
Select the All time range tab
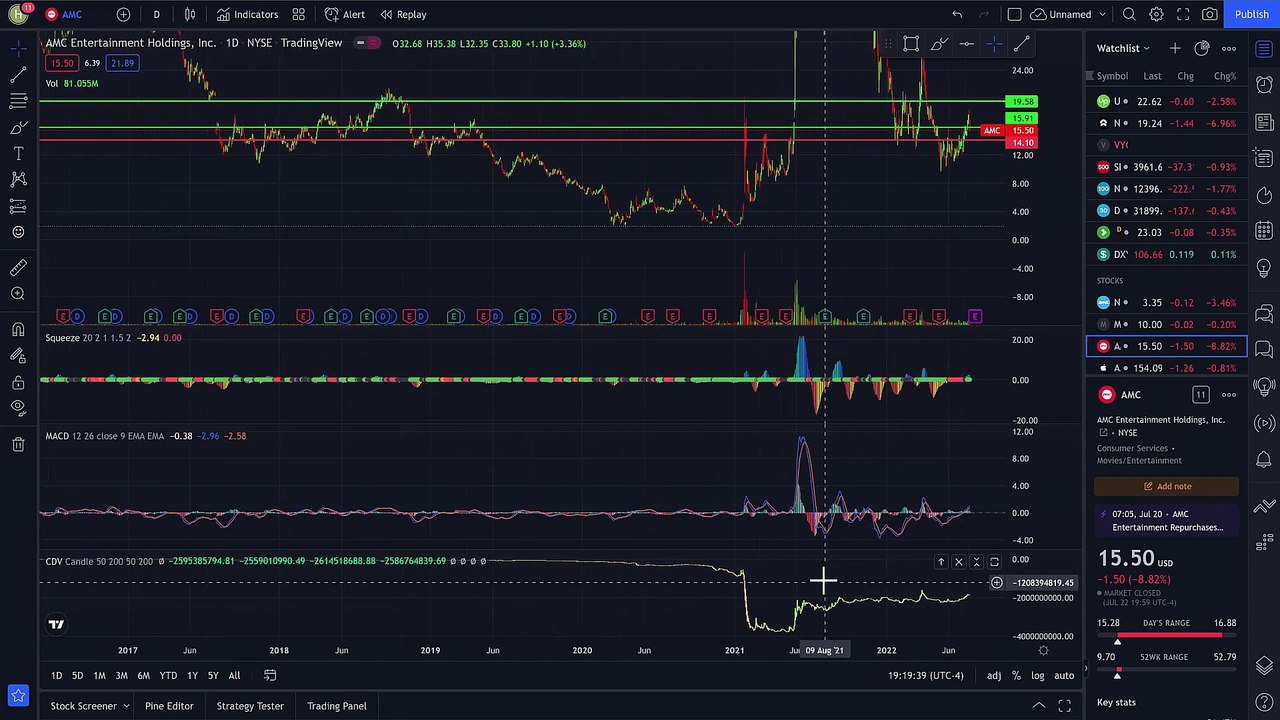234,676
